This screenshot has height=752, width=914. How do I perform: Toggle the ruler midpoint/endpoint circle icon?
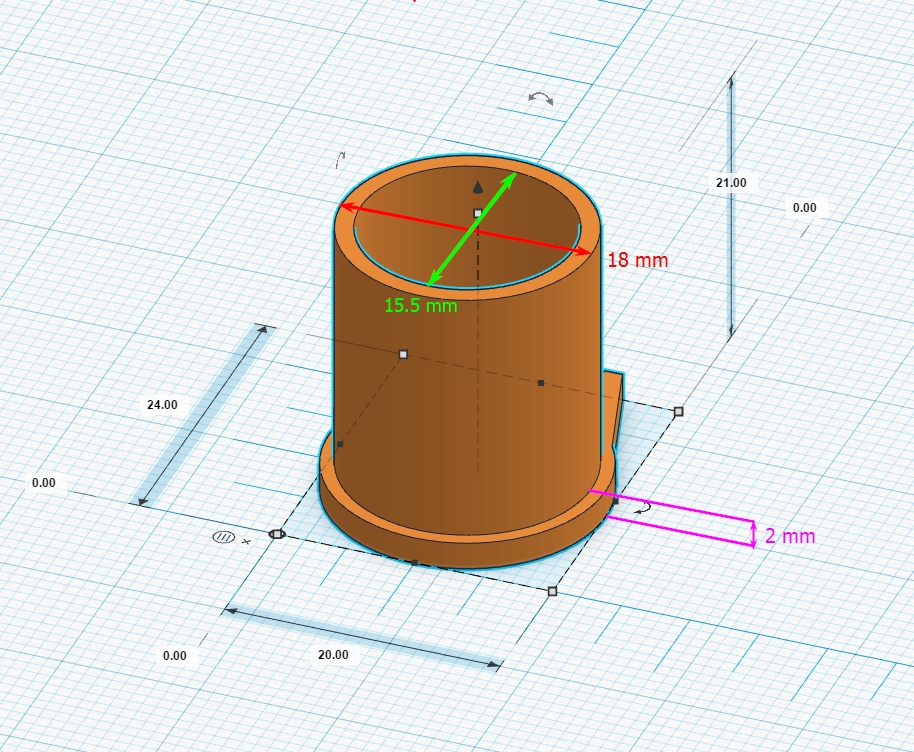coord(223,537)
